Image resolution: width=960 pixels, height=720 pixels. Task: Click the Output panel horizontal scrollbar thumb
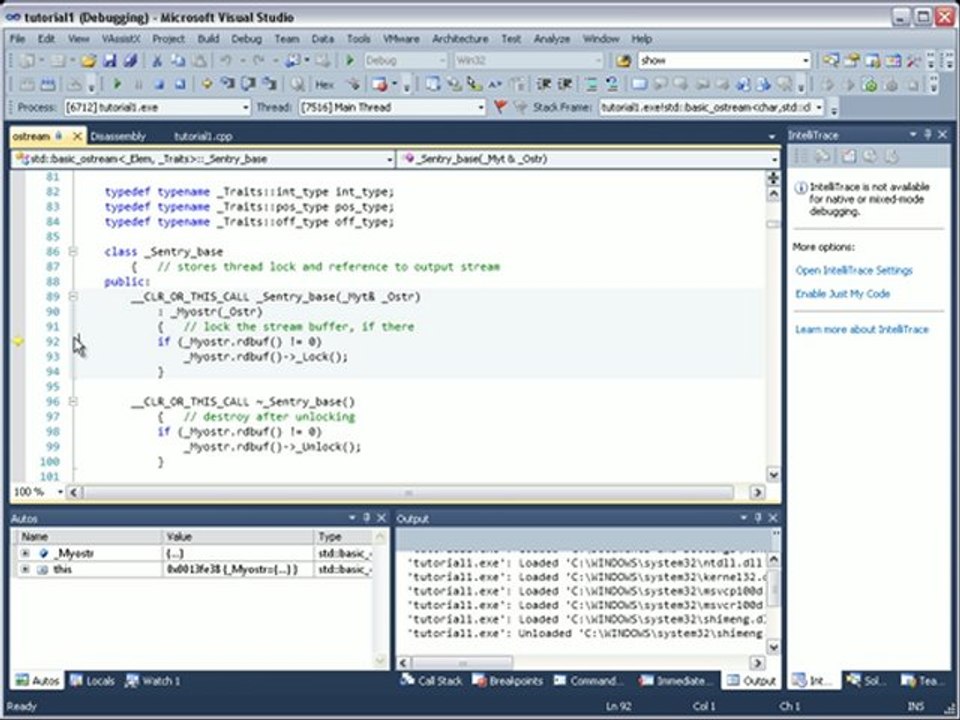(463, 663)
